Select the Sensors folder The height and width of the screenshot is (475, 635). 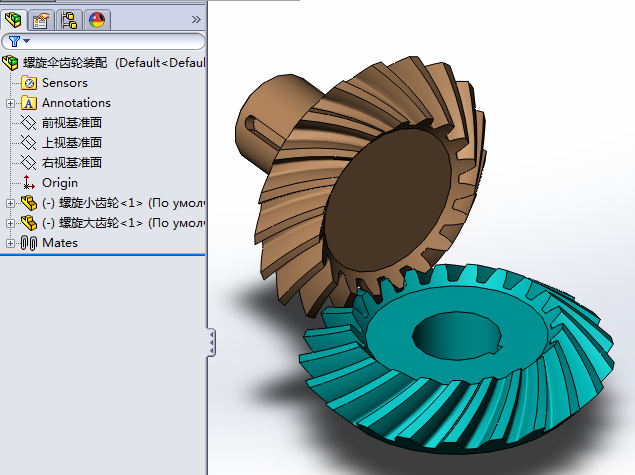[x=65, y=83]
